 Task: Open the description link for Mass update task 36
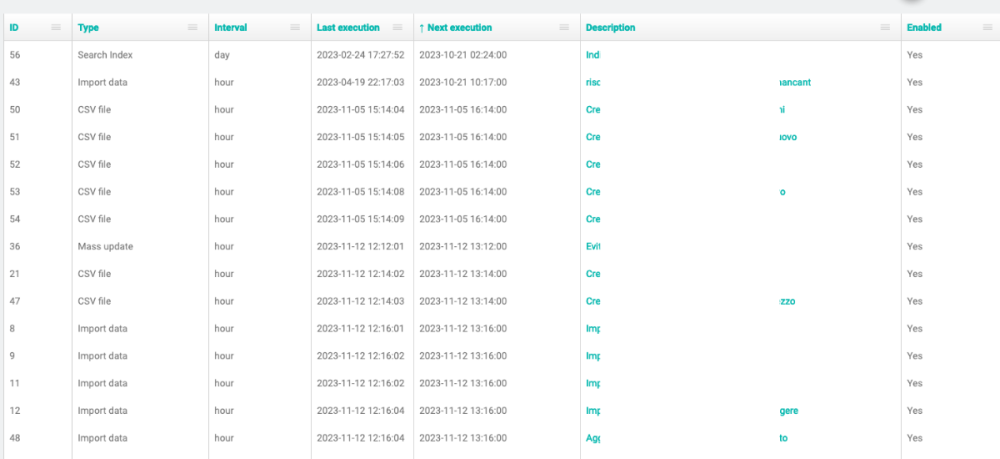click(592, 246)
